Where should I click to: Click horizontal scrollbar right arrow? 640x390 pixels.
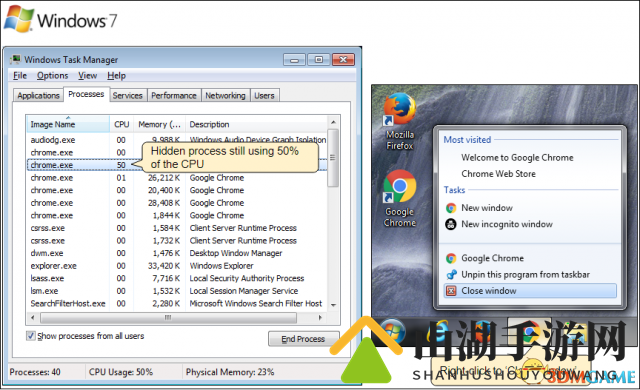[320, 317]
